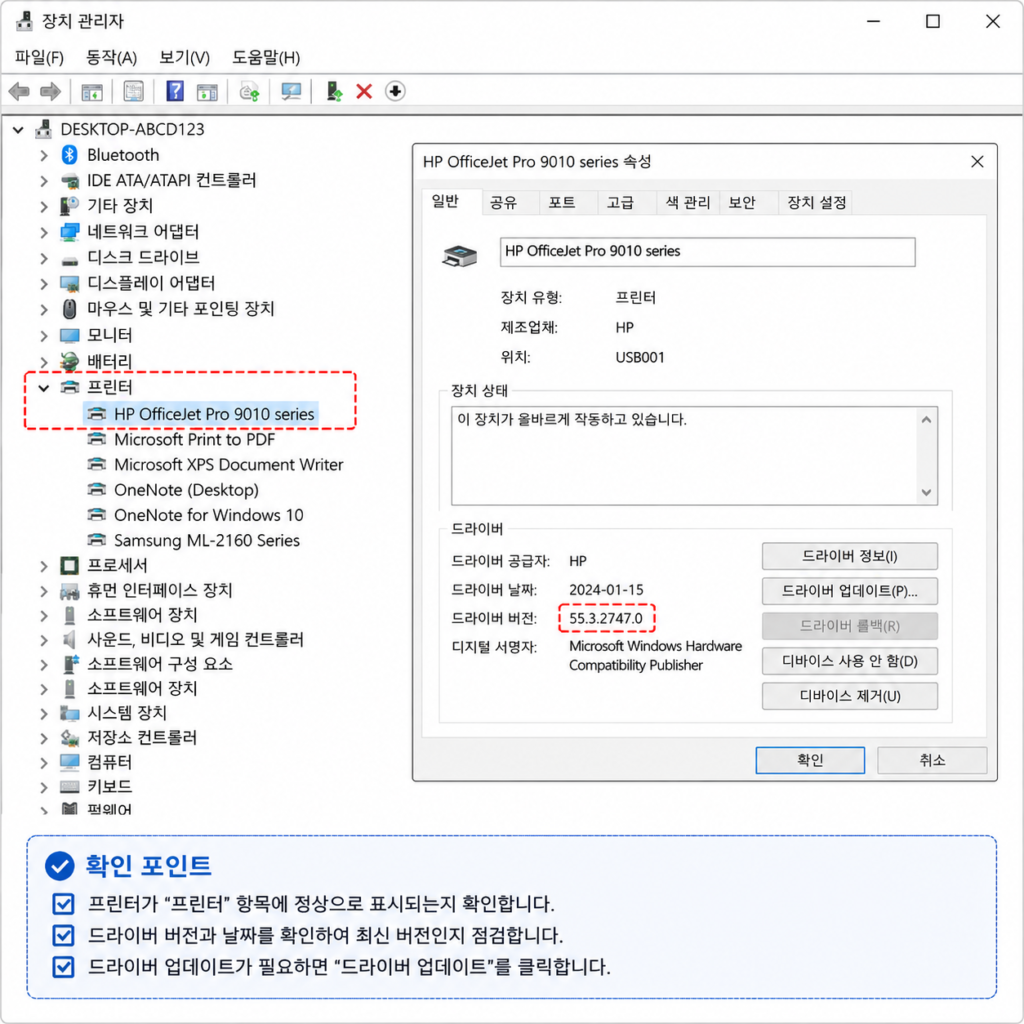Expand the 디스크 드라이브 category
Image resolution: width=1024 pixels, height=1024 pixels.
44,258
